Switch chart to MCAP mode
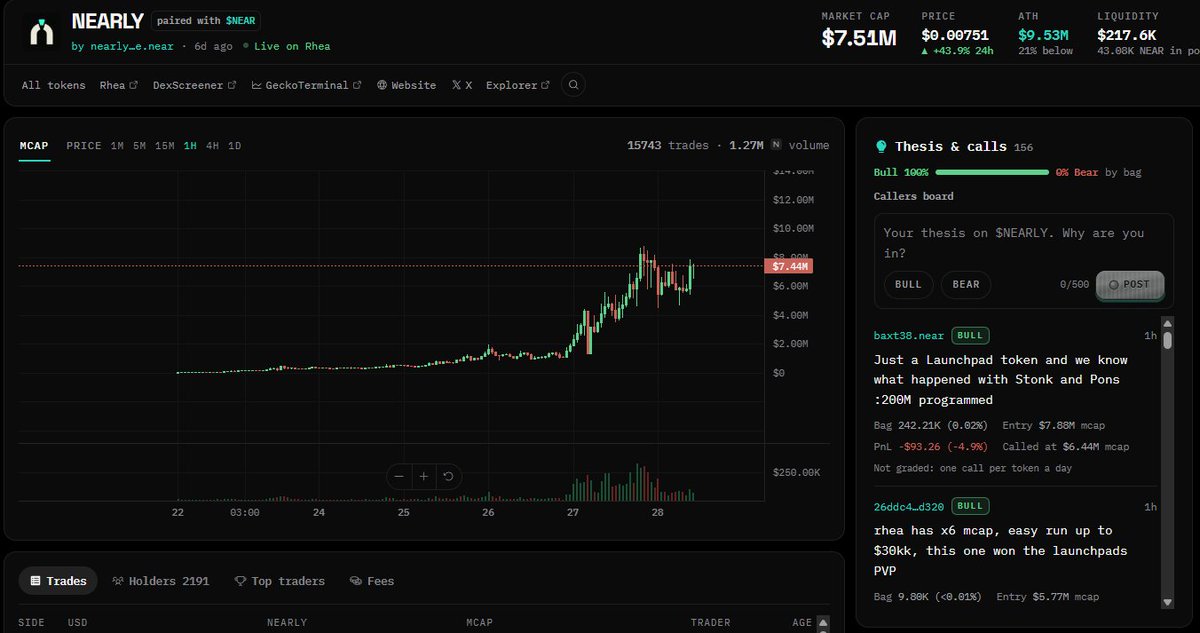The height and width of the screenshot is (633, 1200). 34,145
